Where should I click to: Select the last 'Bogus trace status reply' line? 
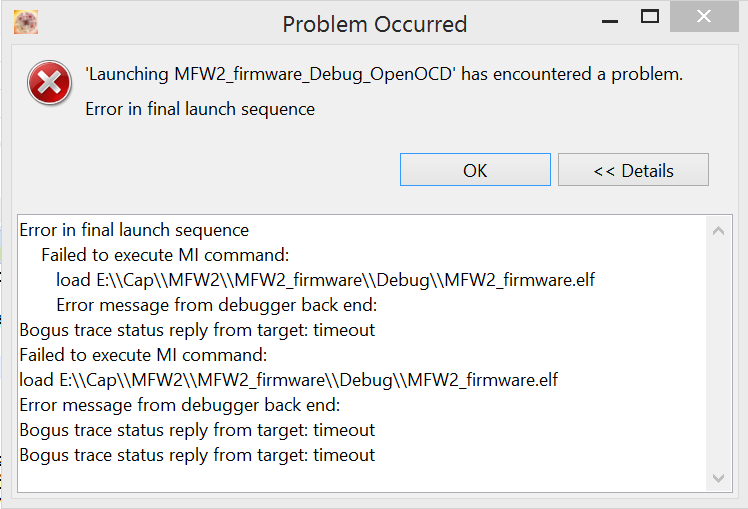(197, 455)
